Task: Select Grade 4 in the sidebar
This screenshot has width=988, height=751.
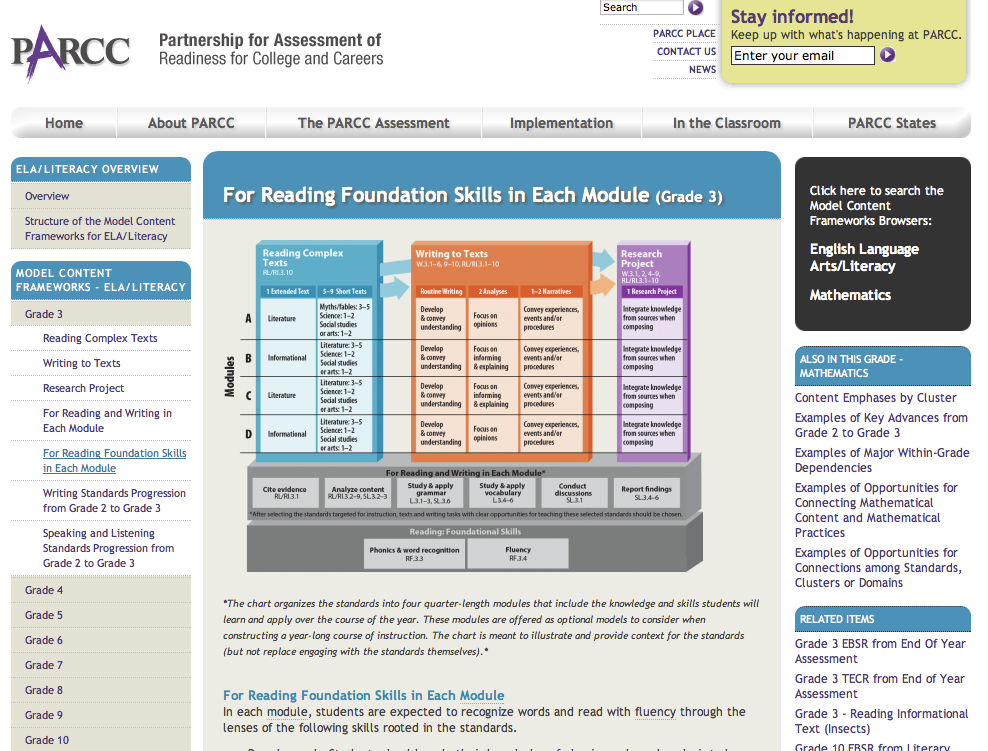Action: click(x=44, y=590)
